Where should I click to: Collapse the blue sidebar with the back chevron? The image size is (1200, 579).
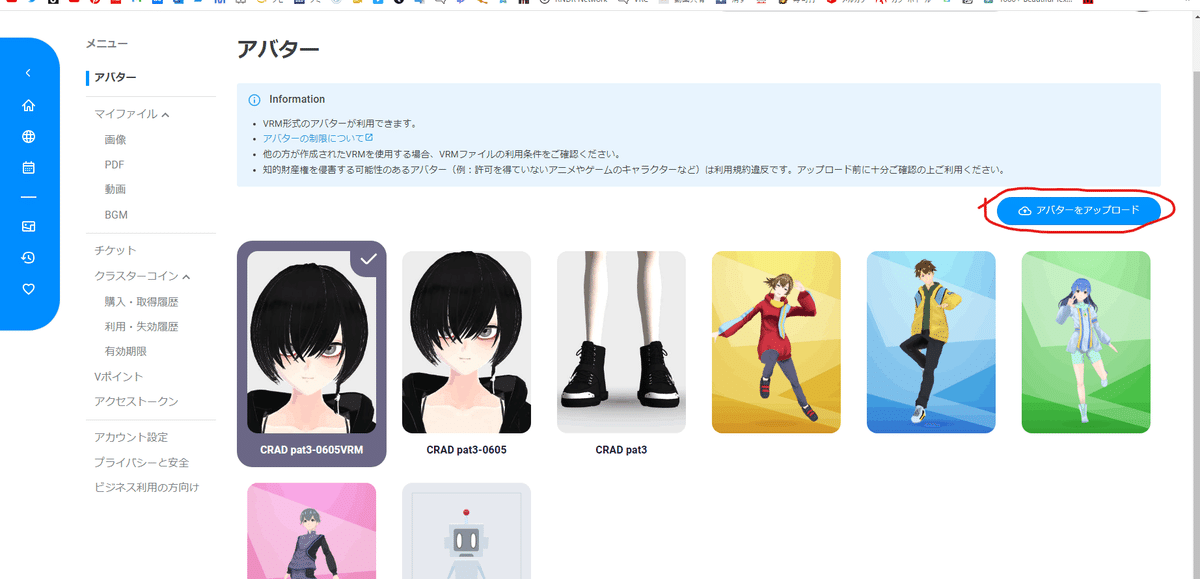point(28,73)
